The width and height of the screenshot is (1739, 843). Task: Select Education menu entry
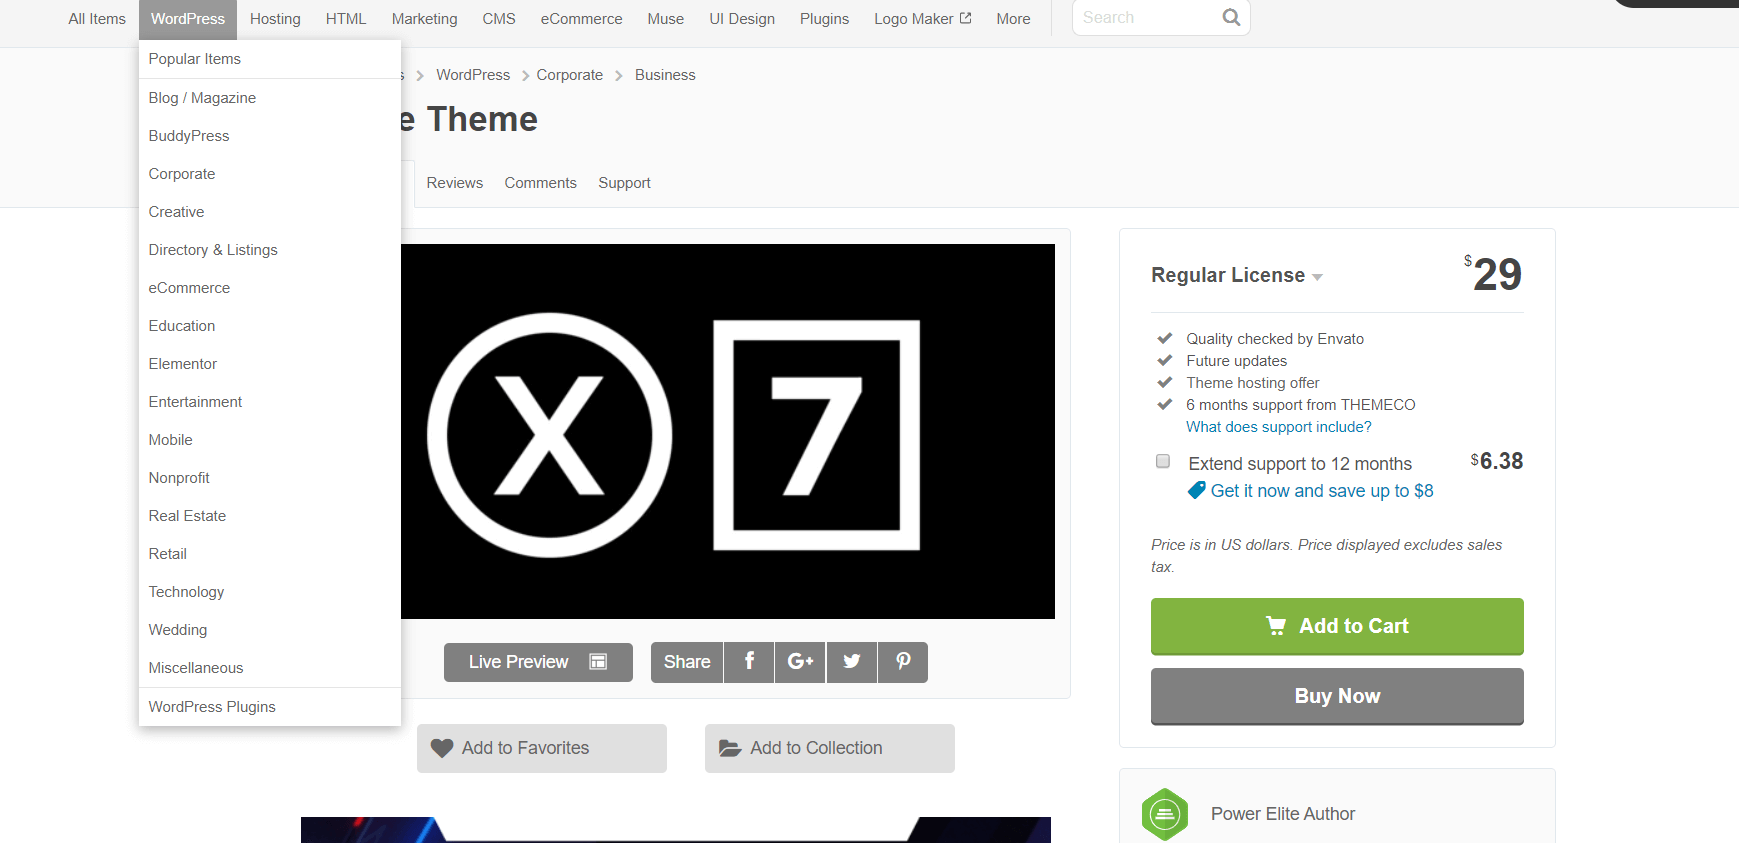pos(270,326)
